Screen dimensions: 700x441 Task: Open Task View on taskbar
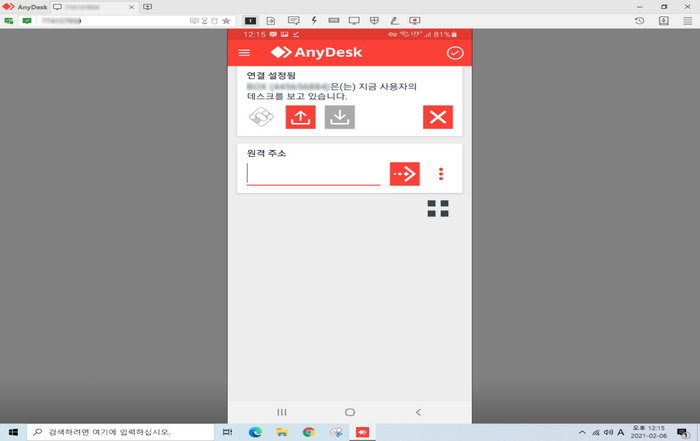pyautogui.click(x=228, y=432)
